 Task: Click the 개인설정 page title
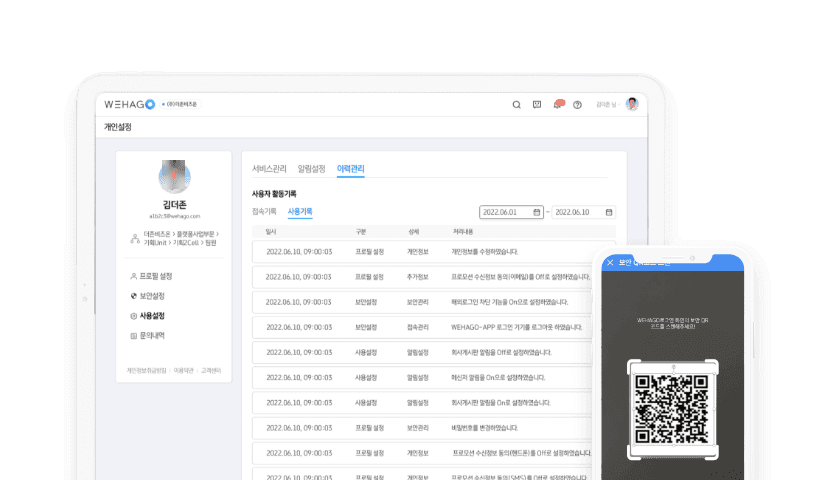pyautogui.click(x=118, y=127)
